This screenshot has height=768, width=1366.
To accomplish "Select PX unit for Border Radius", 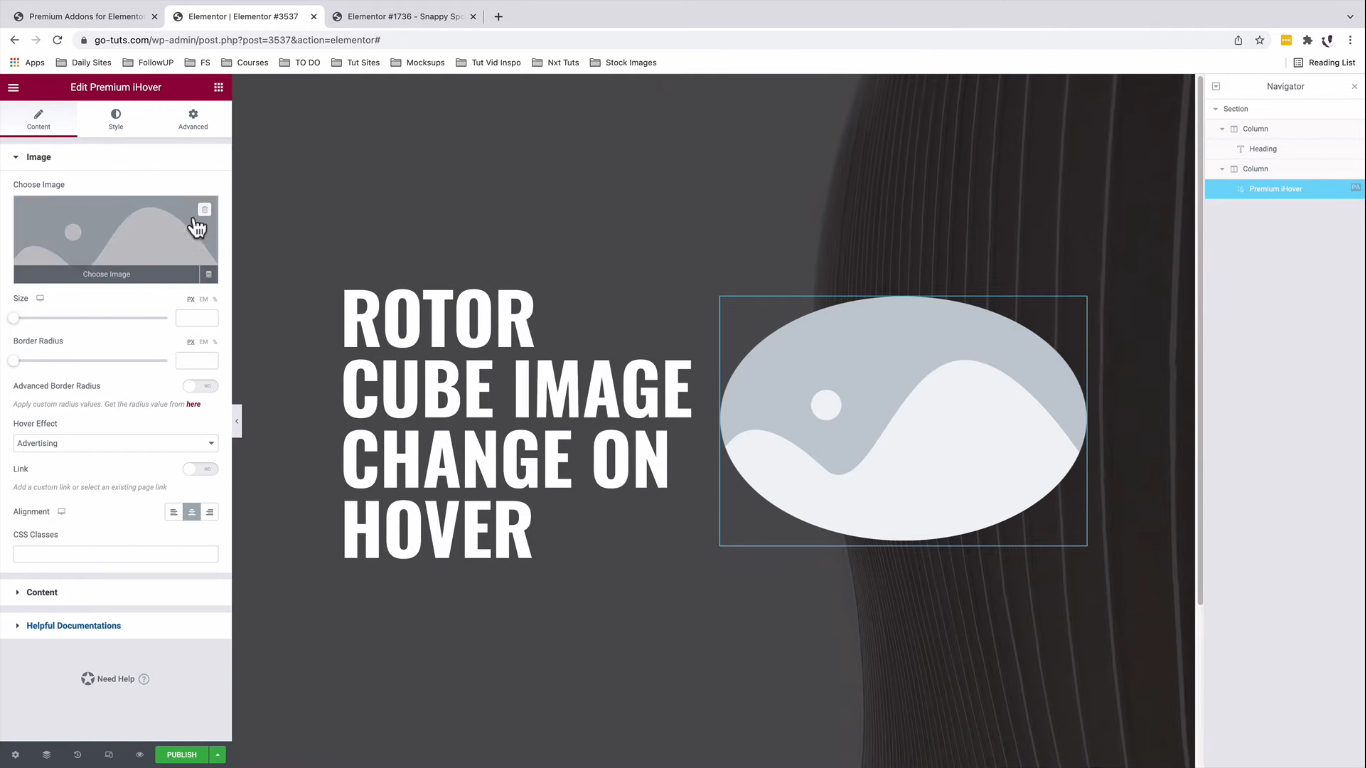I will (191, 342).
